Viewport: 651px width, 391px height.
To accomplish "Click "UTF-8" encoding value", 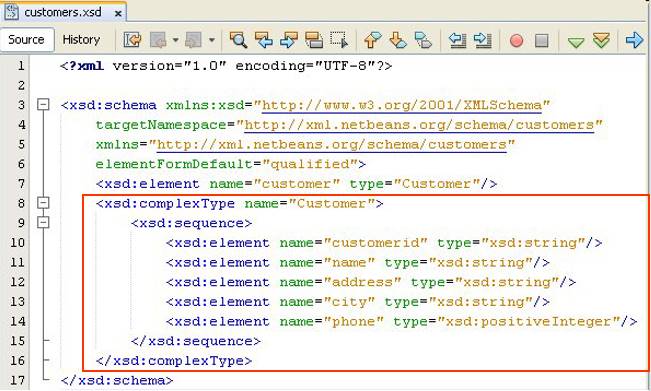I will (345, 66).
